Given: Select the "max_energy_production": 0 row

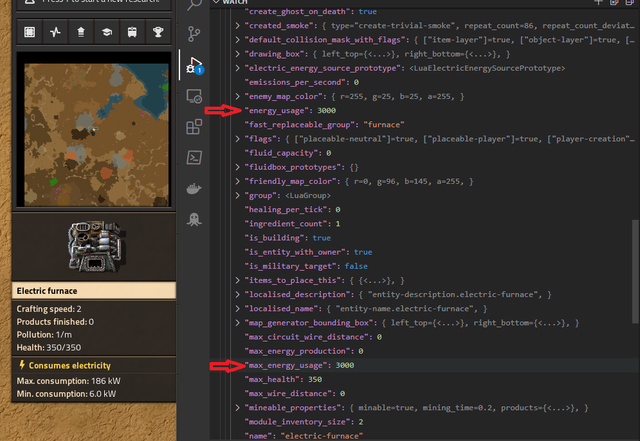Looking at the screenshot, I should click(424, 351).
